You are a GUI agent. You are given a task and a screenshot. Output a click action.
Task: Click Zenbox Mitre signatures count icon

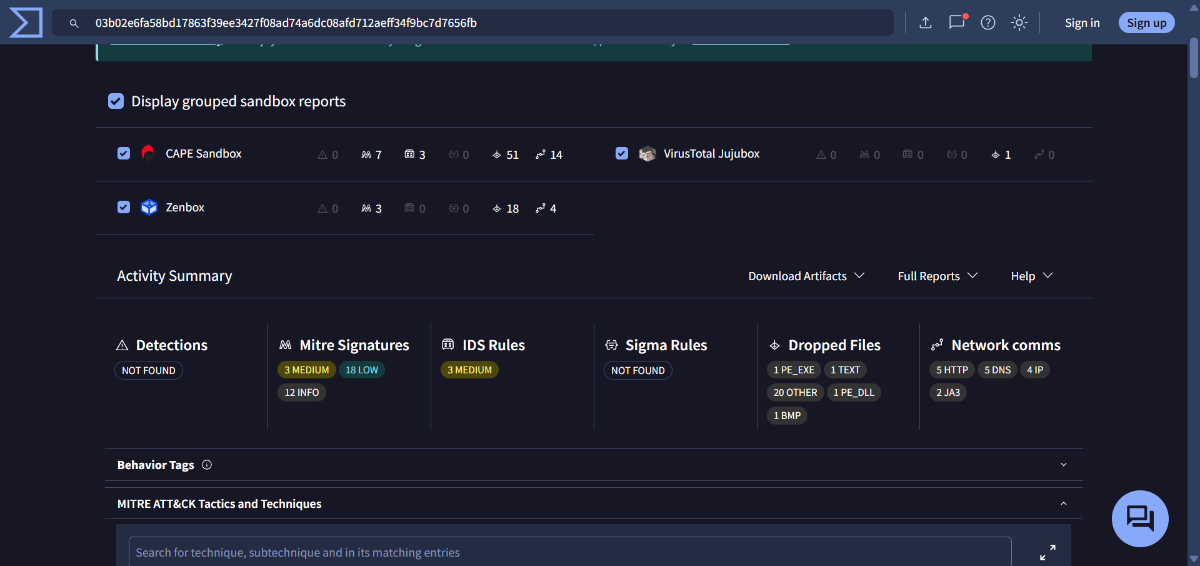click(366, 209)
